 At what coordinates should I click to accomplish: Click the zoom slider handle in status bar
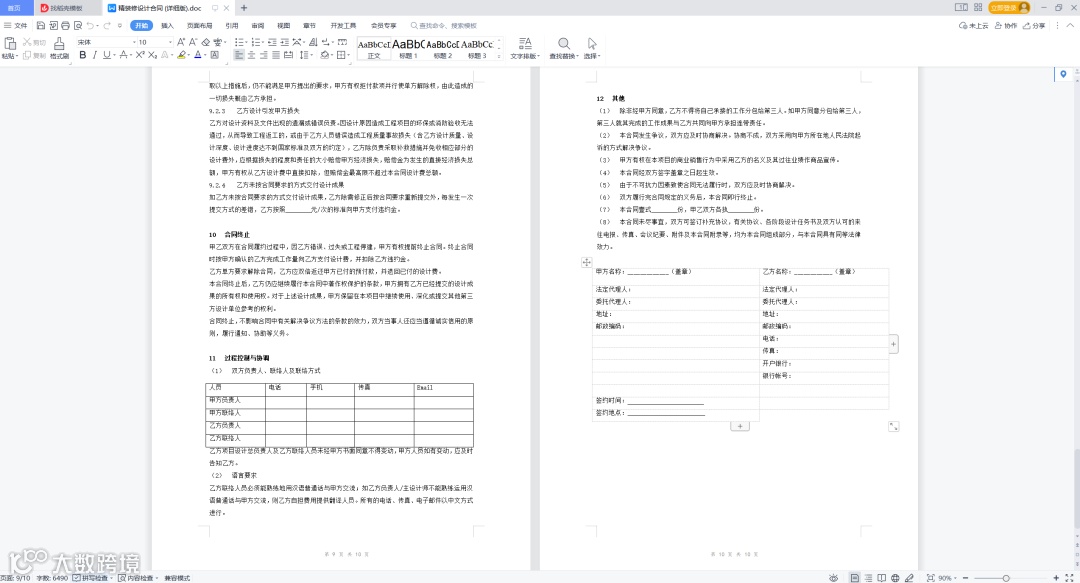click(1006, 577)
